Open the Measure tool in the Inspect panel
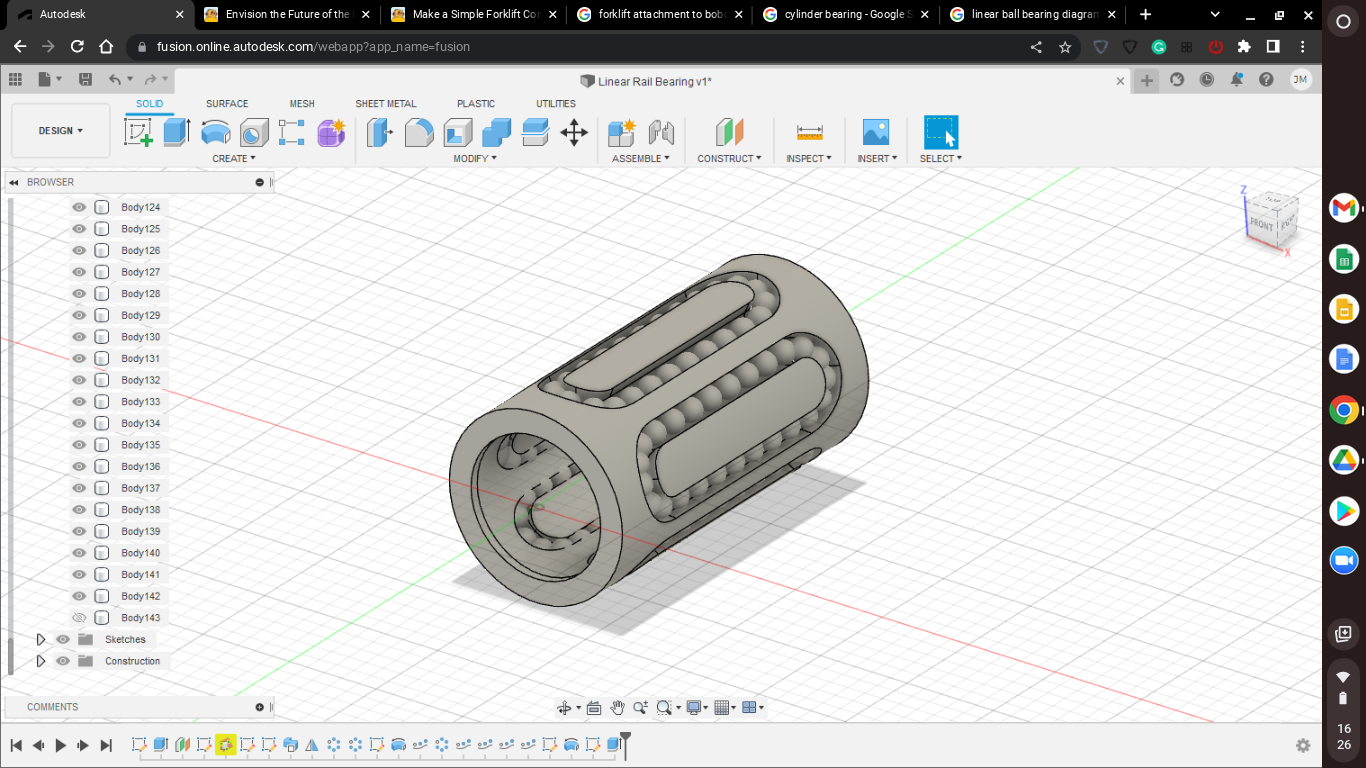 807,131
